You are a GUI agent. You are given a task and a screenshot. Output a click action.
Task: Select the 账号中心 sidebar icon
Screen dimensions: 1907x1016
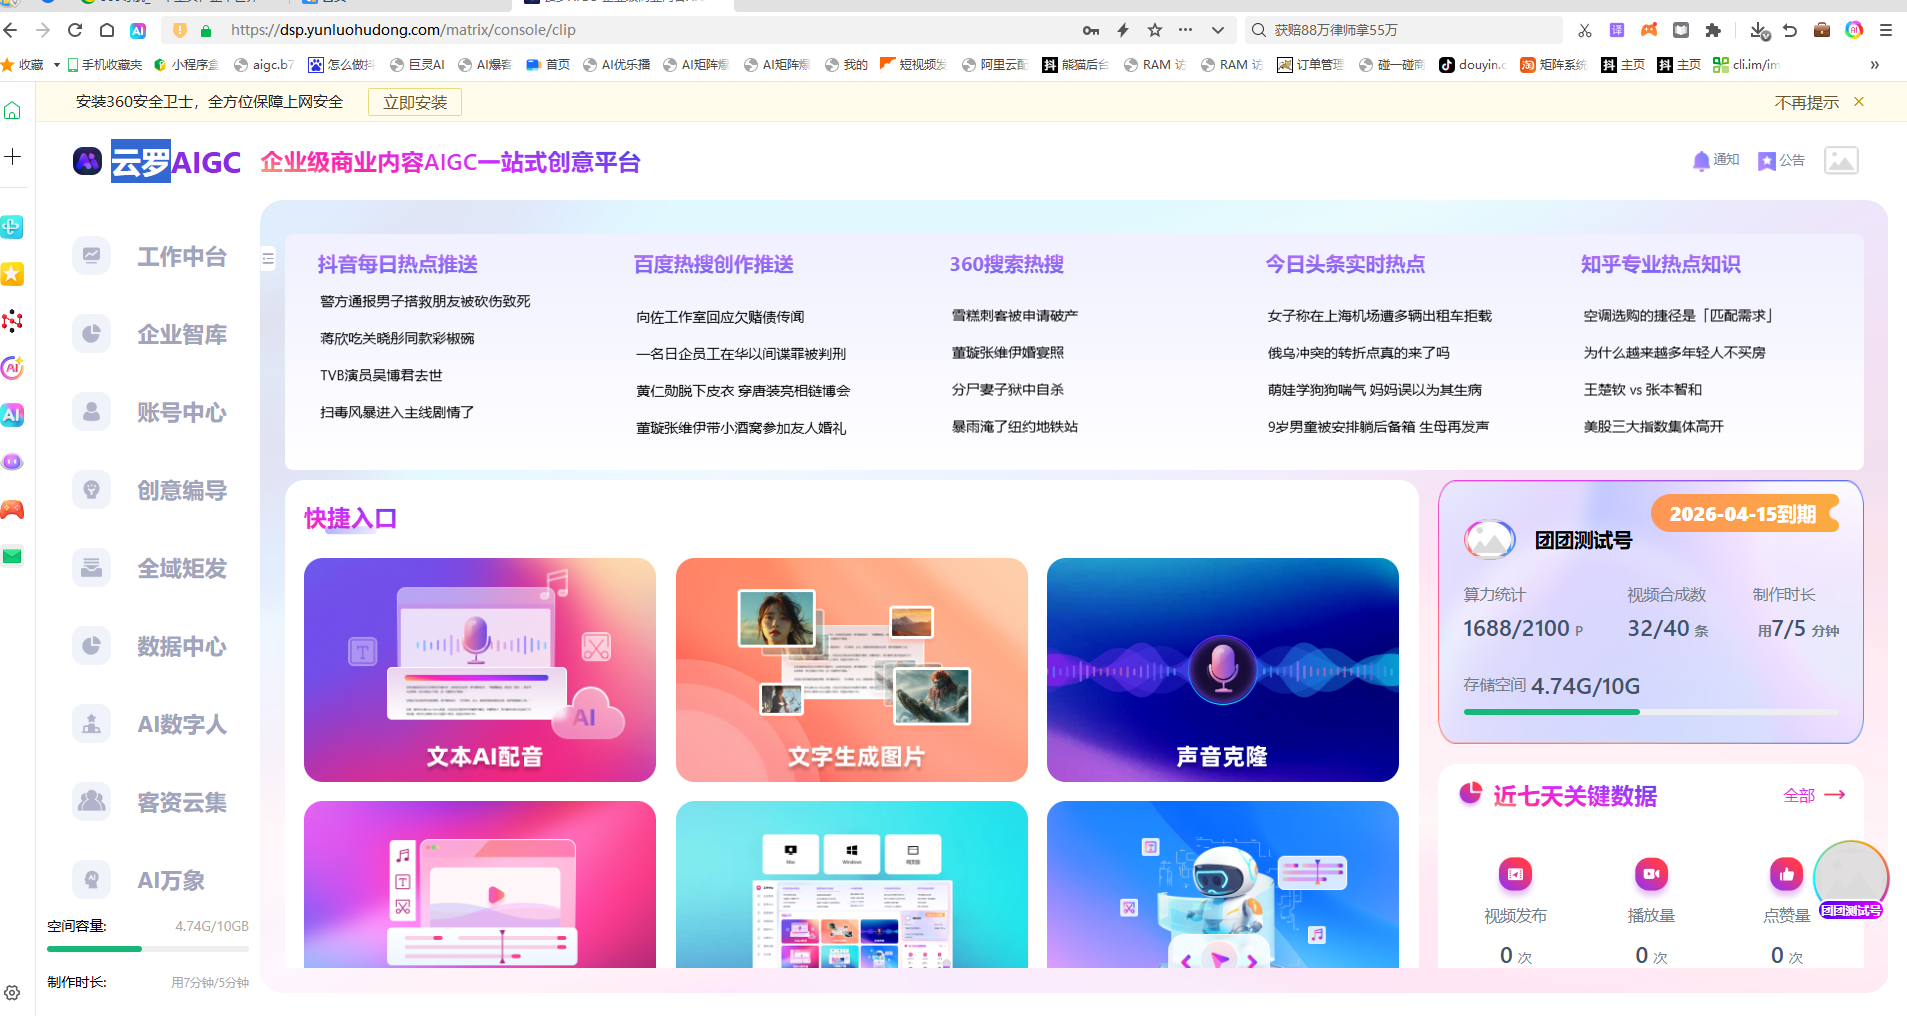(x=92, y=412)
